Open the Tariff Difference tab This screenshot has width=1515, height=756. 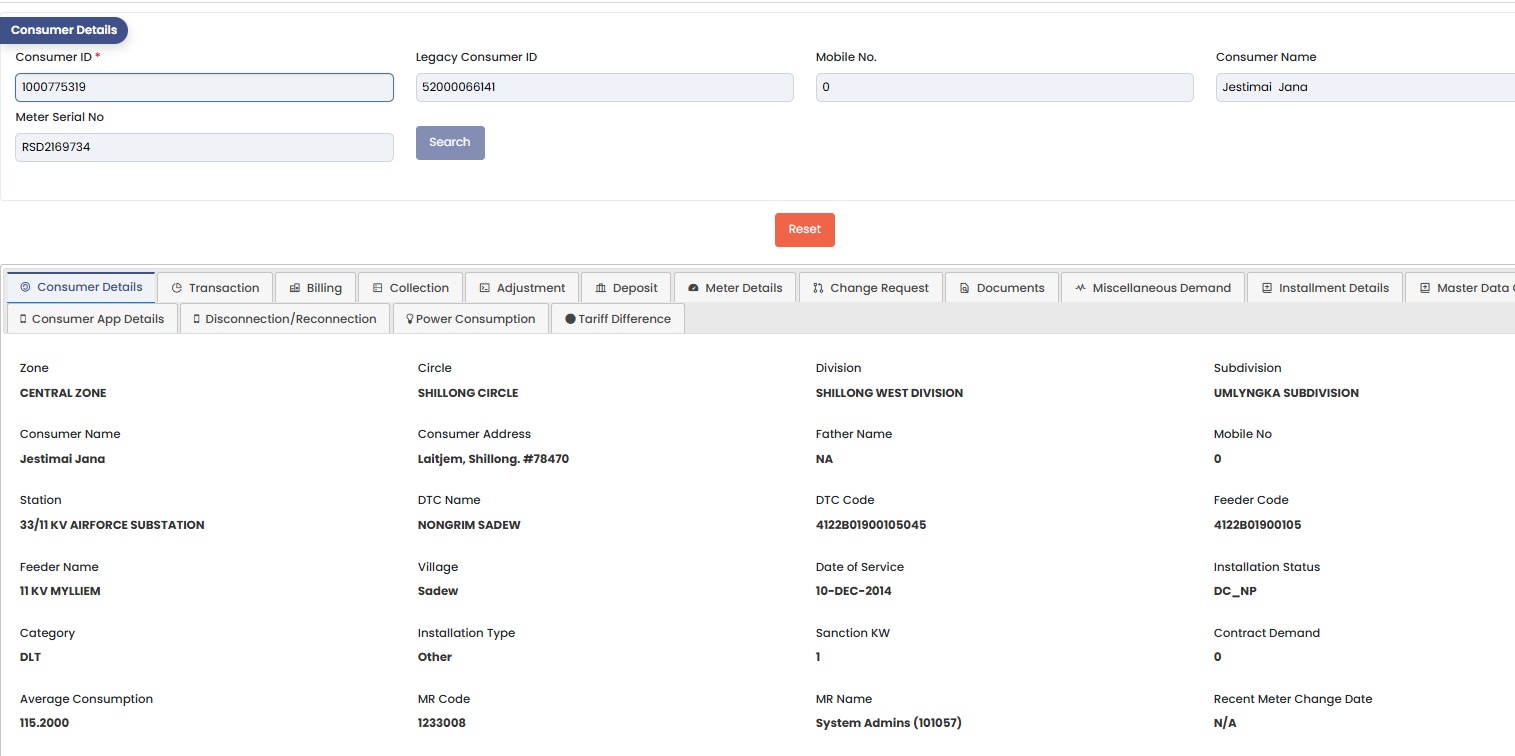(618, 319)
